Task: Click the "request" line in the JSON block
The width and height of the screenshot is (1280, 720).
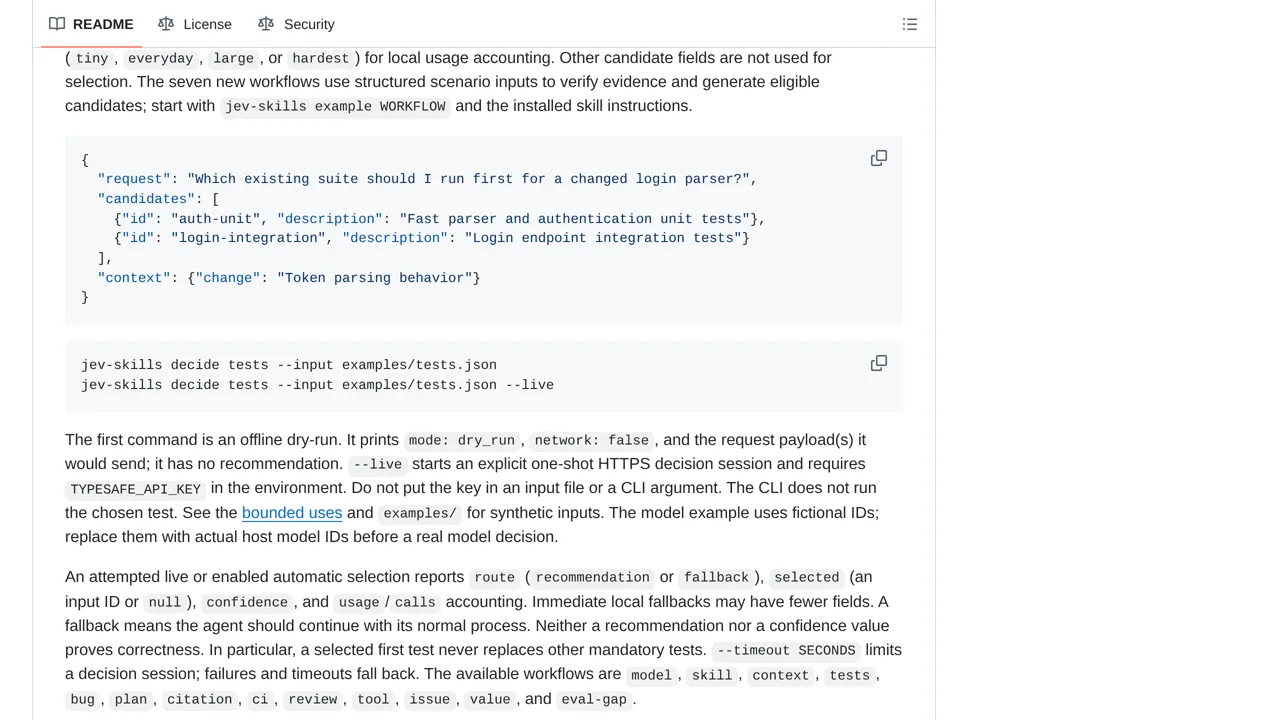Action: click(428, 179)
